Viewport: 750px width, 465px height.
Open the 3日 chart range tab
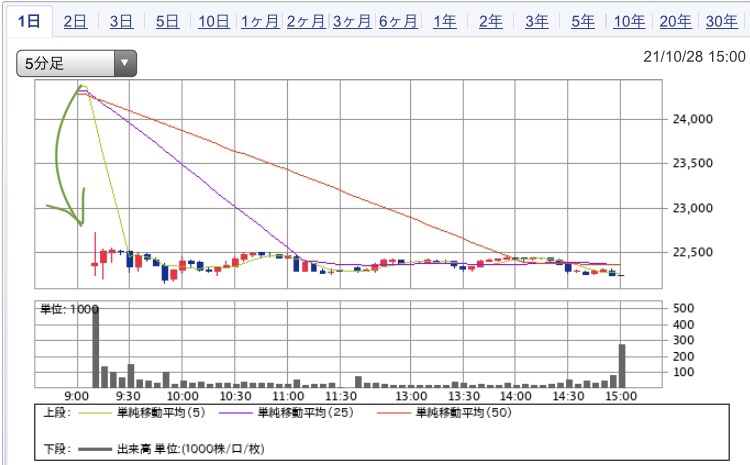click(x=121, y=21)
